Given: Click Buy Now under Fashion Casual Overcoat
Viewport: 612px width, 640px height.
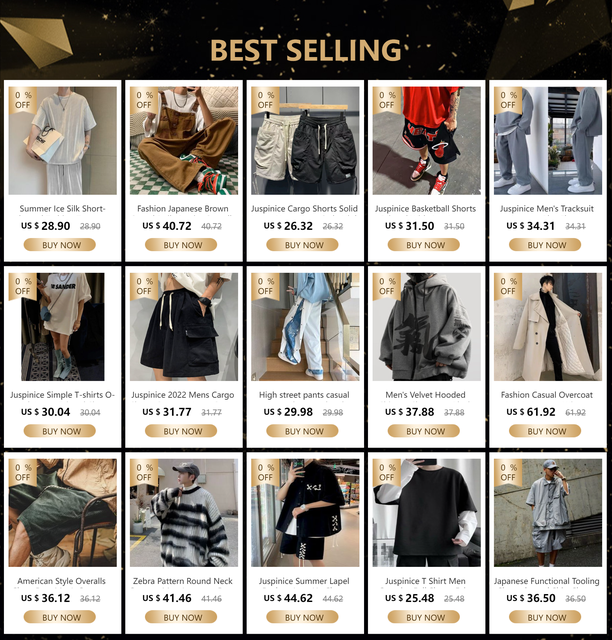Looking at the screenshot, I should [x=545, y=431].
